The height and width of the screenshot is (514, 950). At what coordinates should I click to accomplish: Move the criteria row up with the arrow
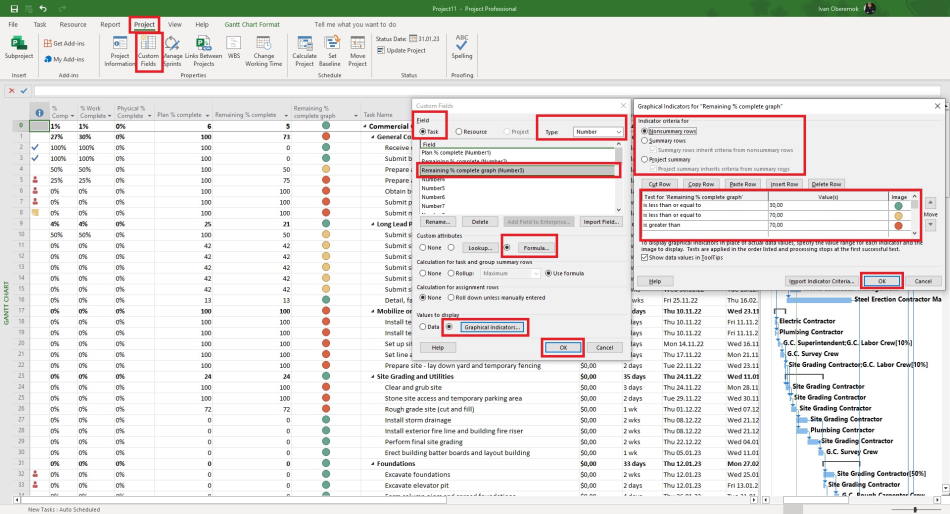(x=930, y=203)
